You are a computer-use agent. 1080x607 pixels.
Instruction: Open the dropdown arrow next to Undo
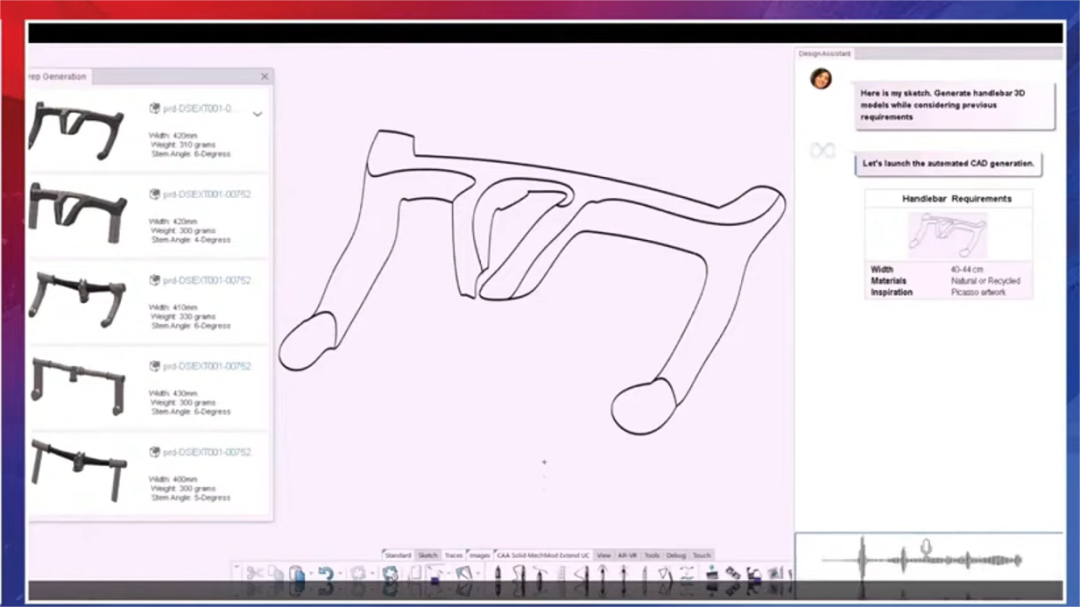338,574
